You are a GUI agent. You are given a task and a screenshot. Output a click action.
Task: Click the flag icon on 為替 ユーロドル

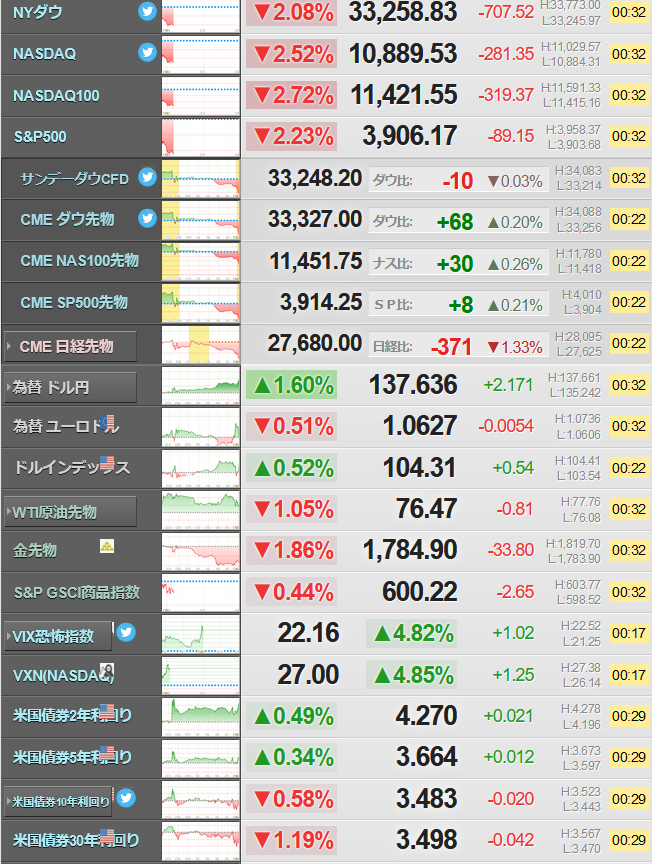click(x=108, y=422)
